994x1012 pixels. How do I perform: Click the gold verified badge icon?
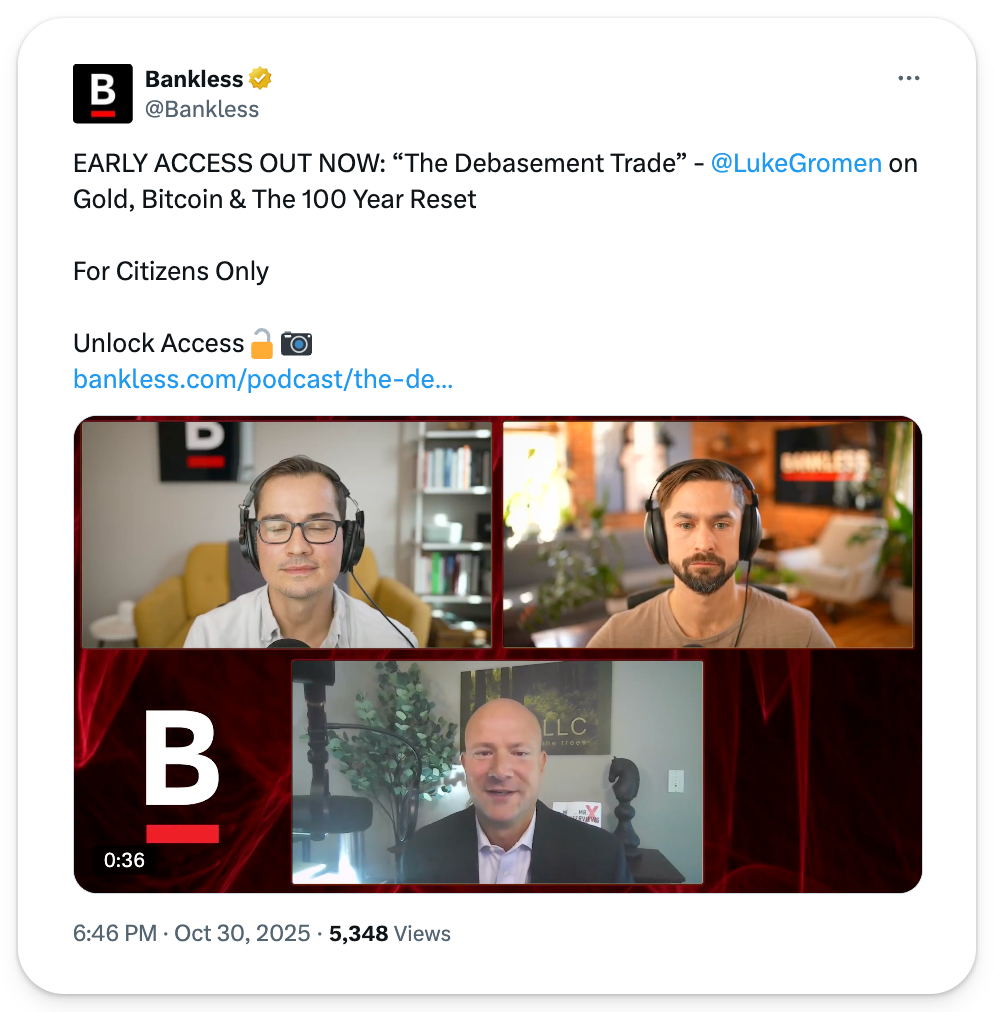coord(260,79)
